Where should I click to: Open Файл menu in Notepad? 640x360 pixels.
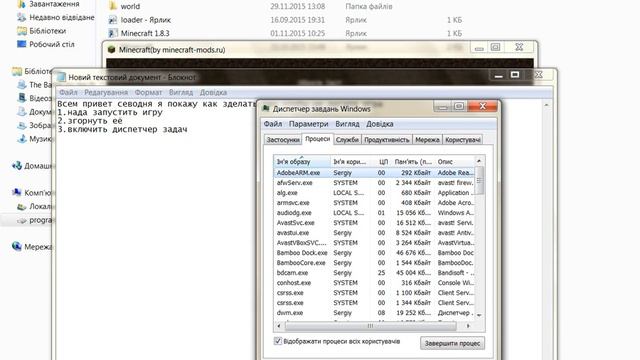pyautogui.click(x=68, y=93)
